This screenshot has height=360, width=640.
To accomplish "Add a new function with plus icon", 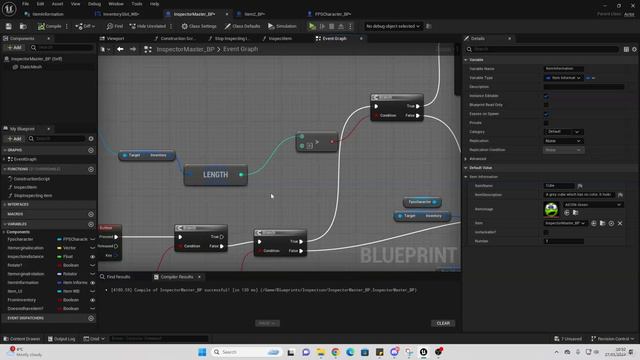I will tap(91, 169).
